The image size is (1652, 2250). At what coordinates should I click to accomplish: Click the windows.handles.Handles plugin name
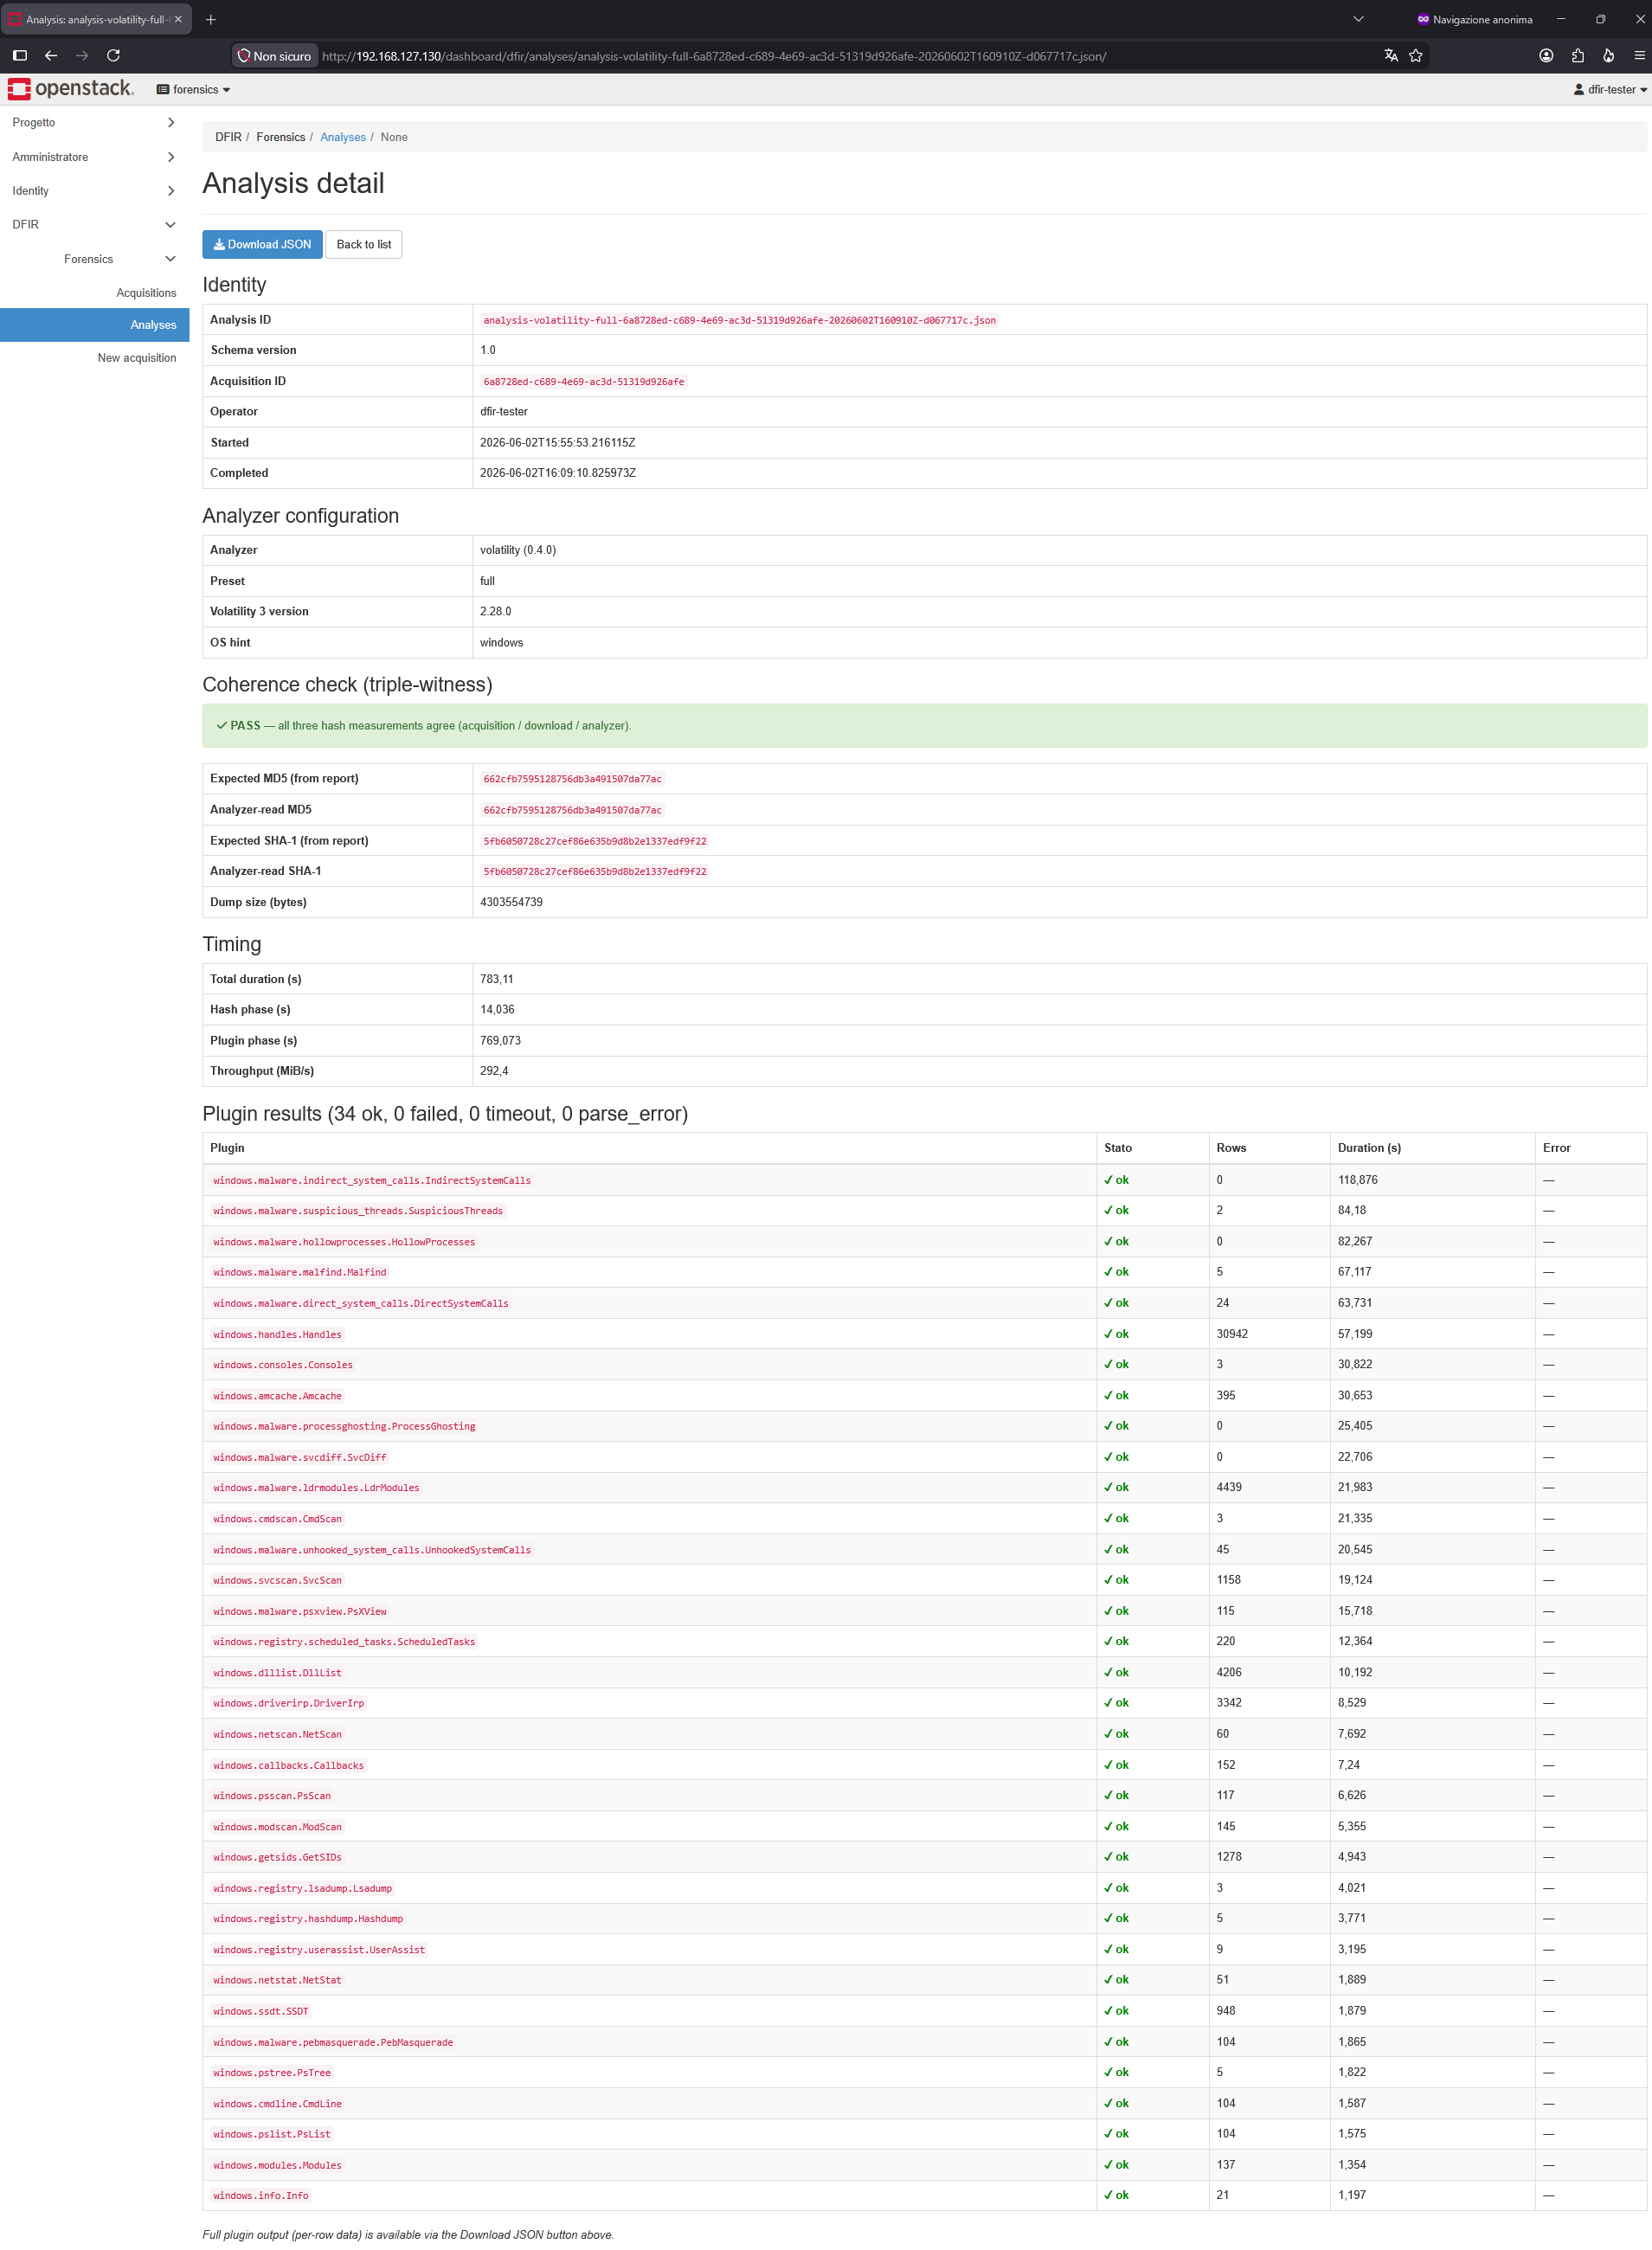click(x=277, y=1334)
